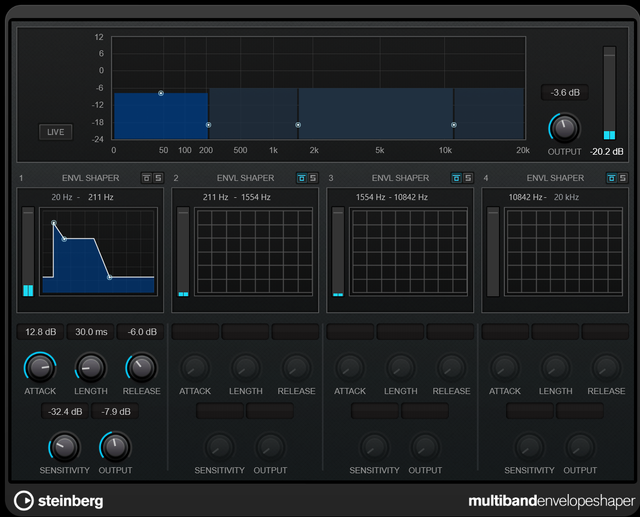This screenshot has height=517, width=640.
Task: Click band 3 empty attack value field
Action: coord(350,332)
